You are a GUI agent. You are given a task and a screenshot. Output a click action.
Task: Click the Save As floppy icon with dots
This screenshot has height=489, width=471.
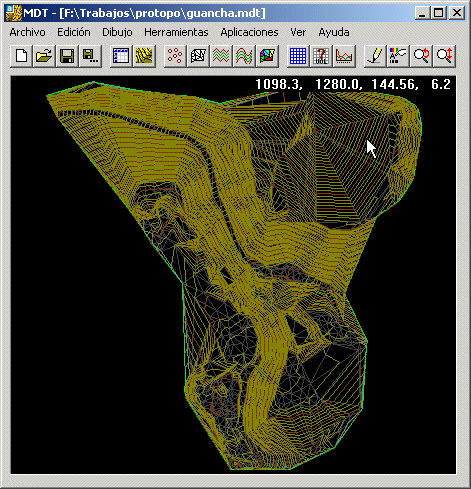click(x=90, y=56)
